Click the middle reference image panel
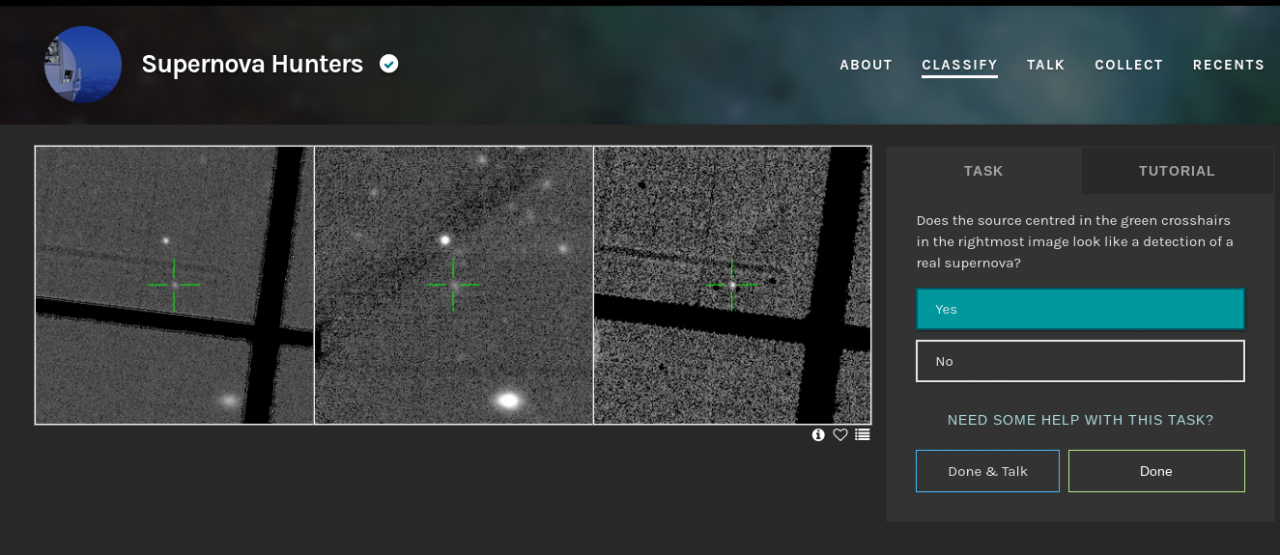The image size is (1280, 555). tap(454, 285)
